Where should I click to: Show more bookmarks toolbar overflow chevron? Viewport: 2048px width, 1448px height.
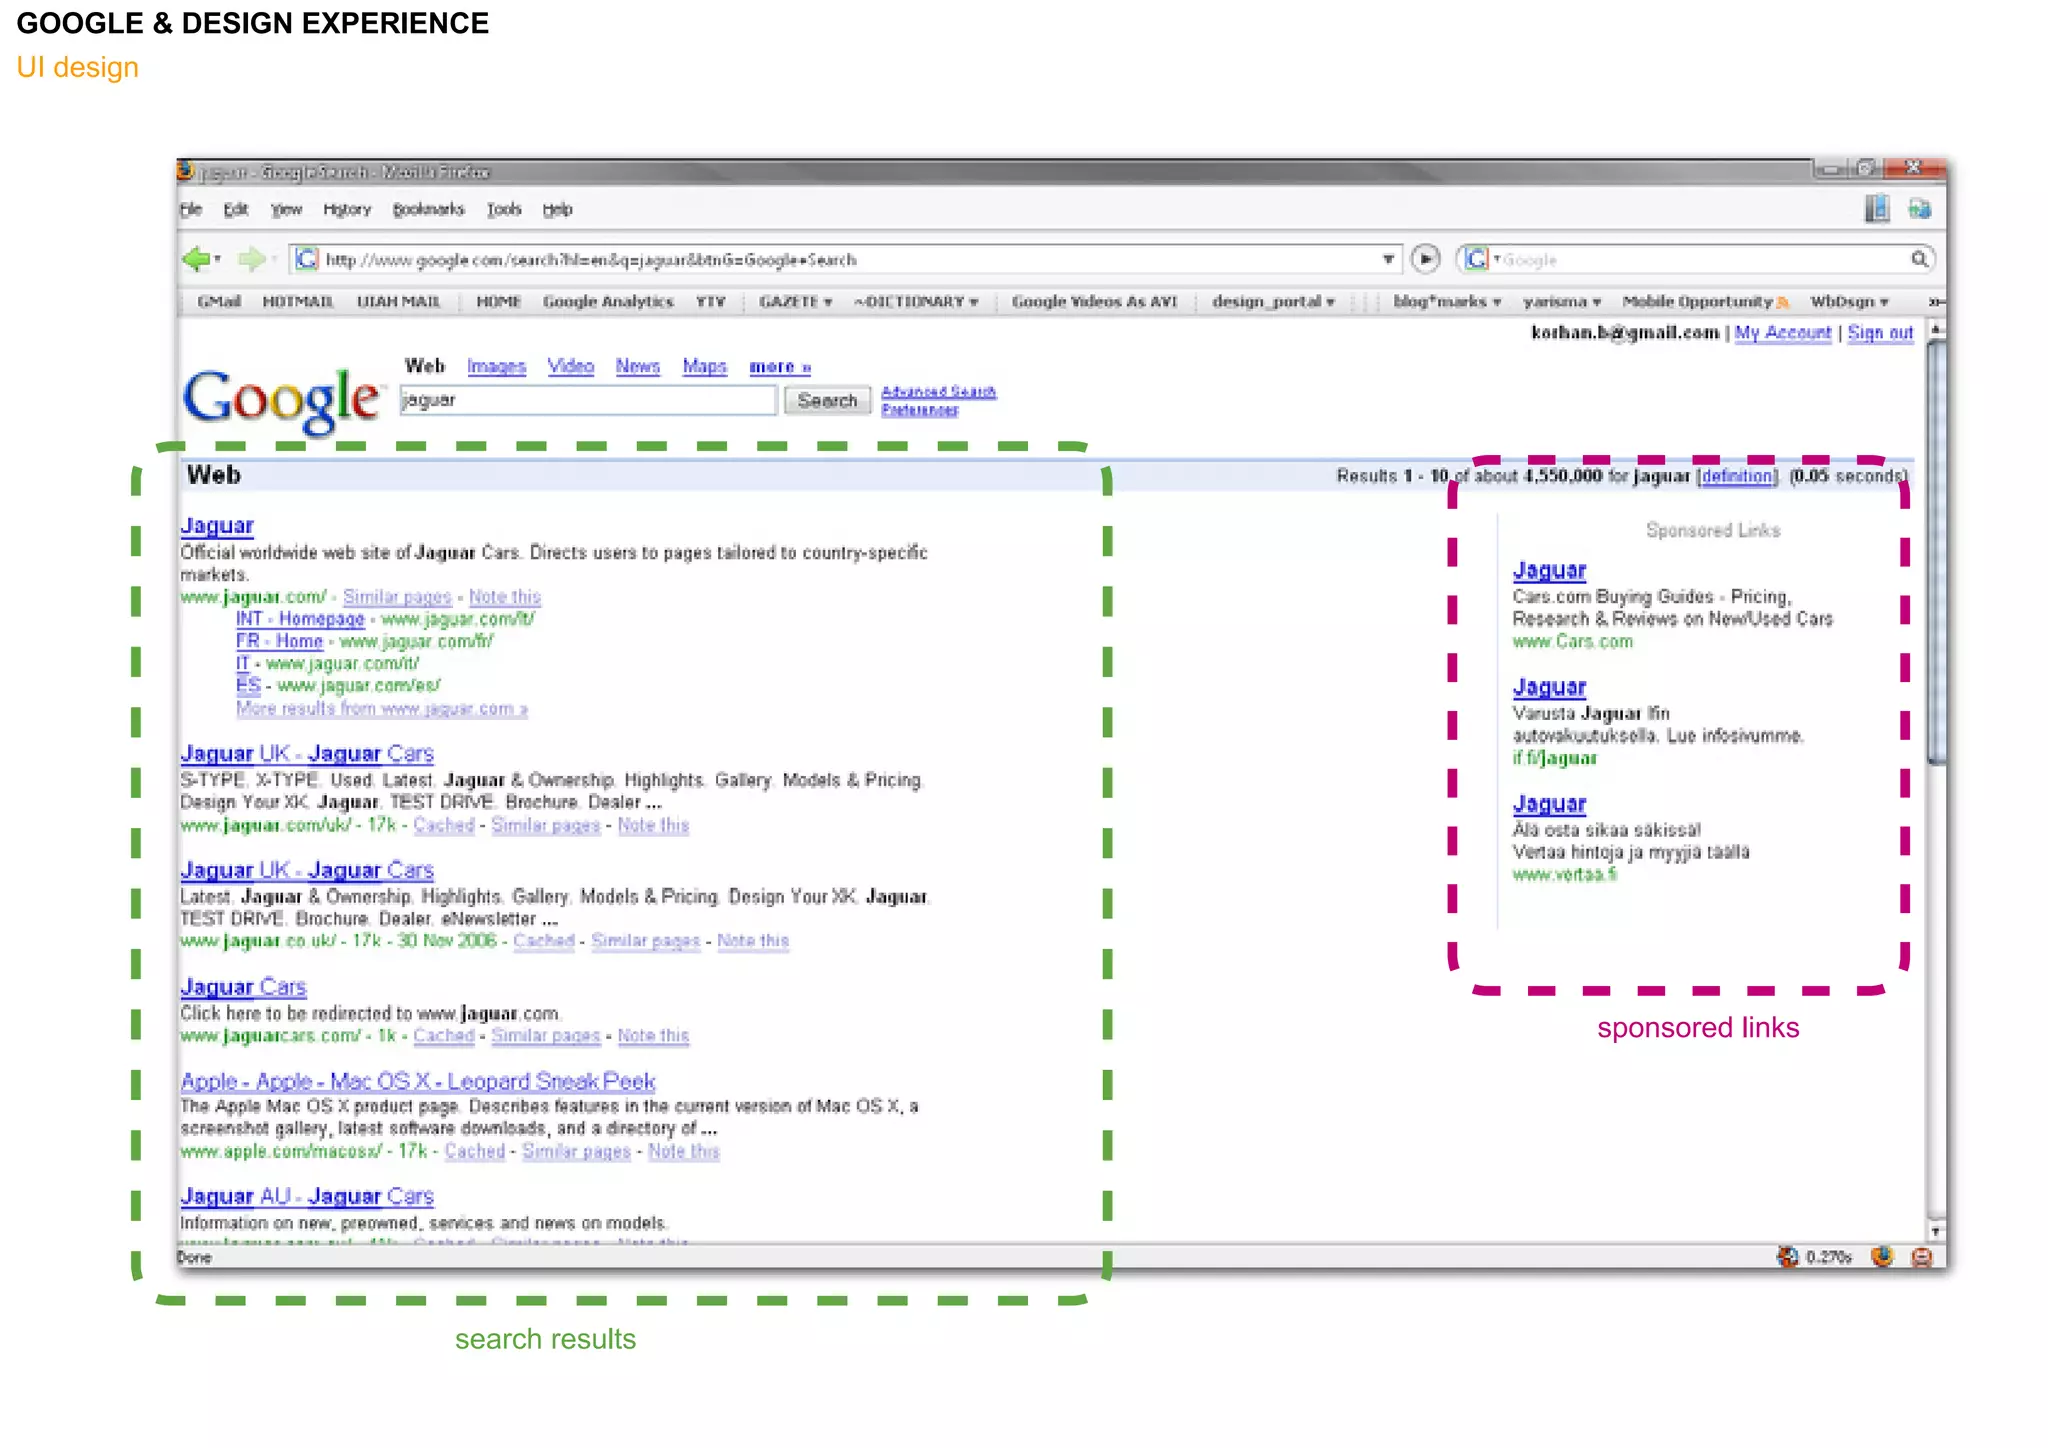pyautogui.click(x=1935, y=301)
